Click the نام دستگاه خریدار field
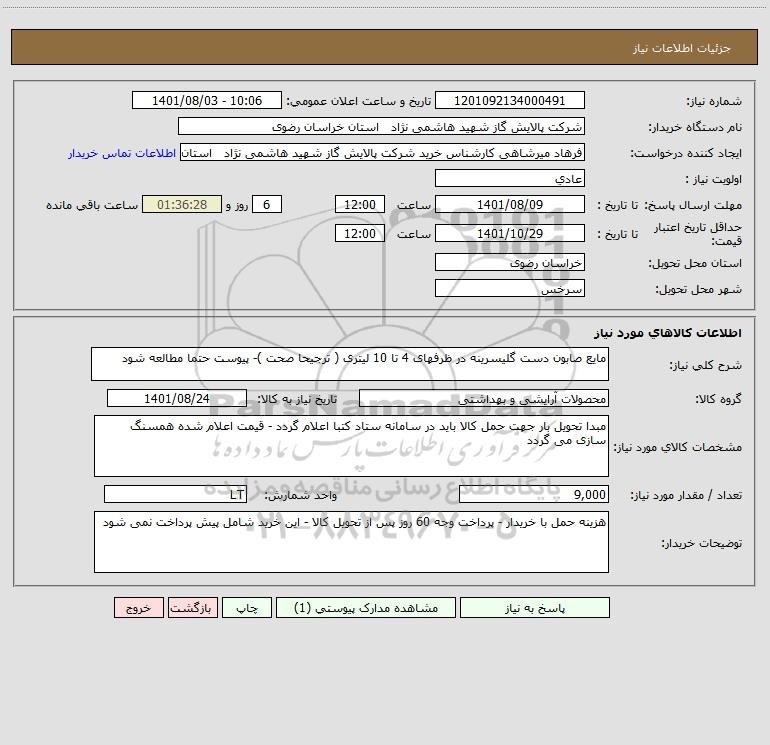770x745 pixels. tap(381, 127)
